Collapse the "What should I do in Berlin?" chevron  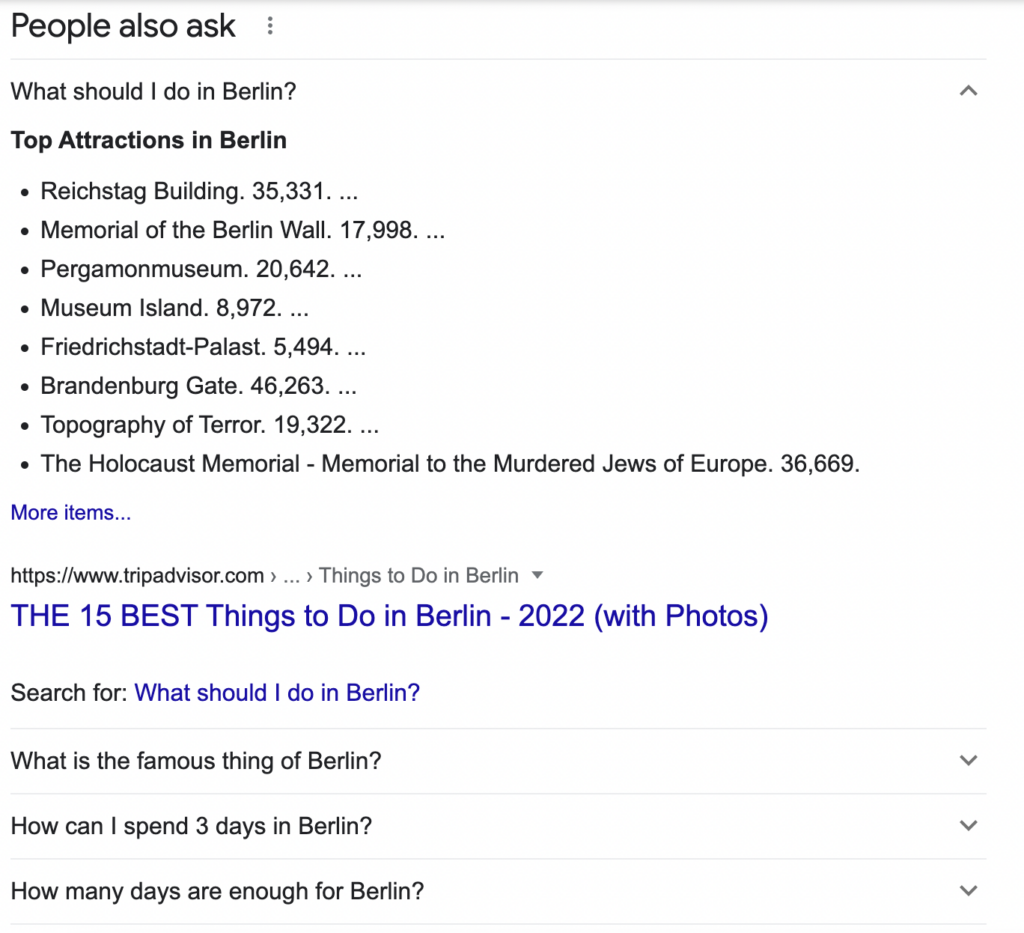tap(967, 91)
